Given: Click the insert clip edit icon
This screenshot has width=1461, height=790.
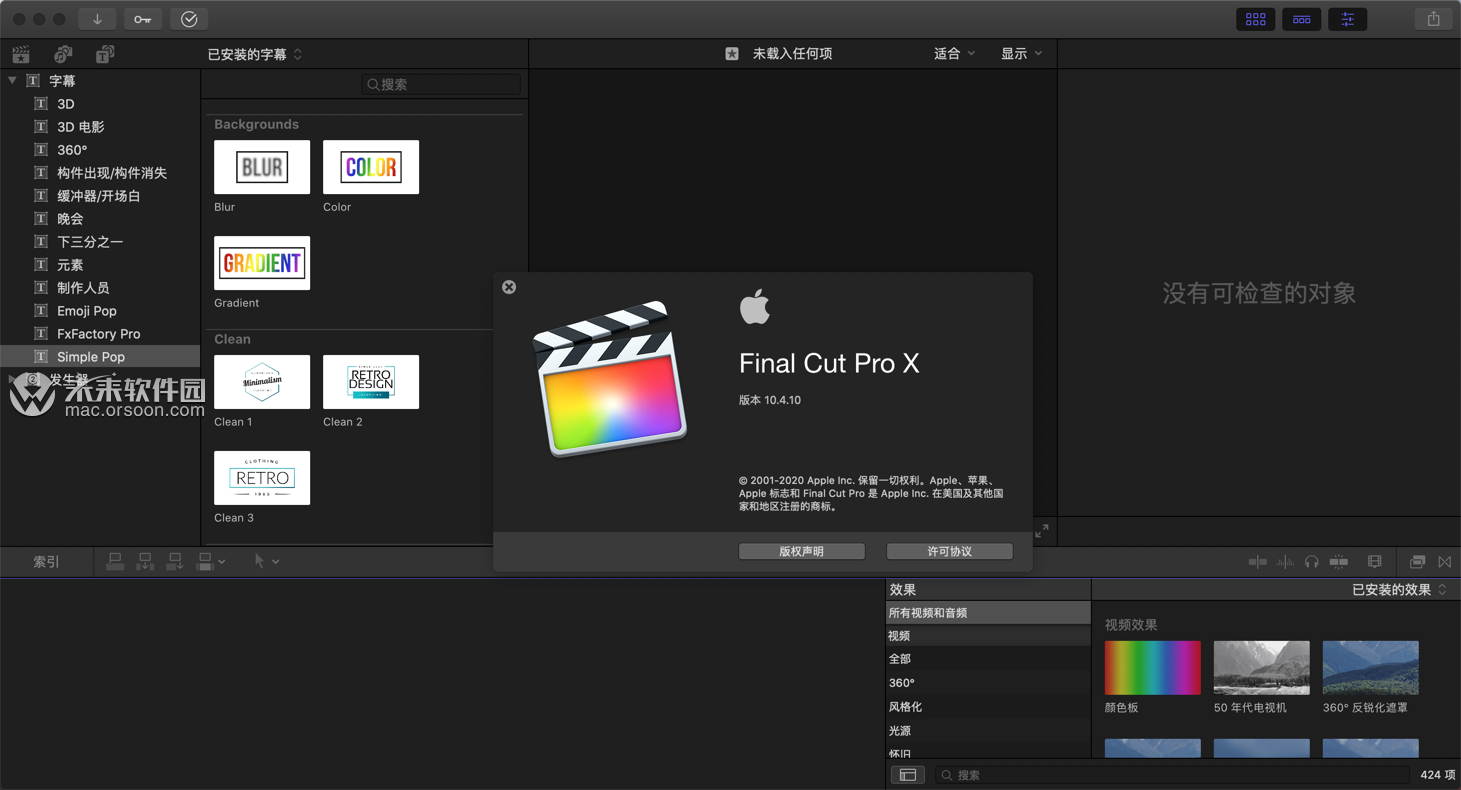Looking at the screenshot, I should [145, 562].
